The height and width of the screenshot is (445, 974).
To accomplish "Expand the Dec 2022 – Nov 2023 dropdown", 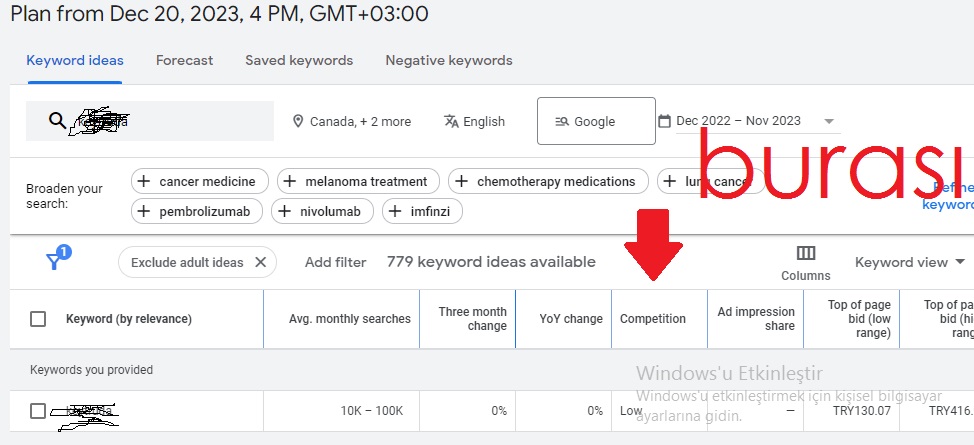I will click(829, 121).
